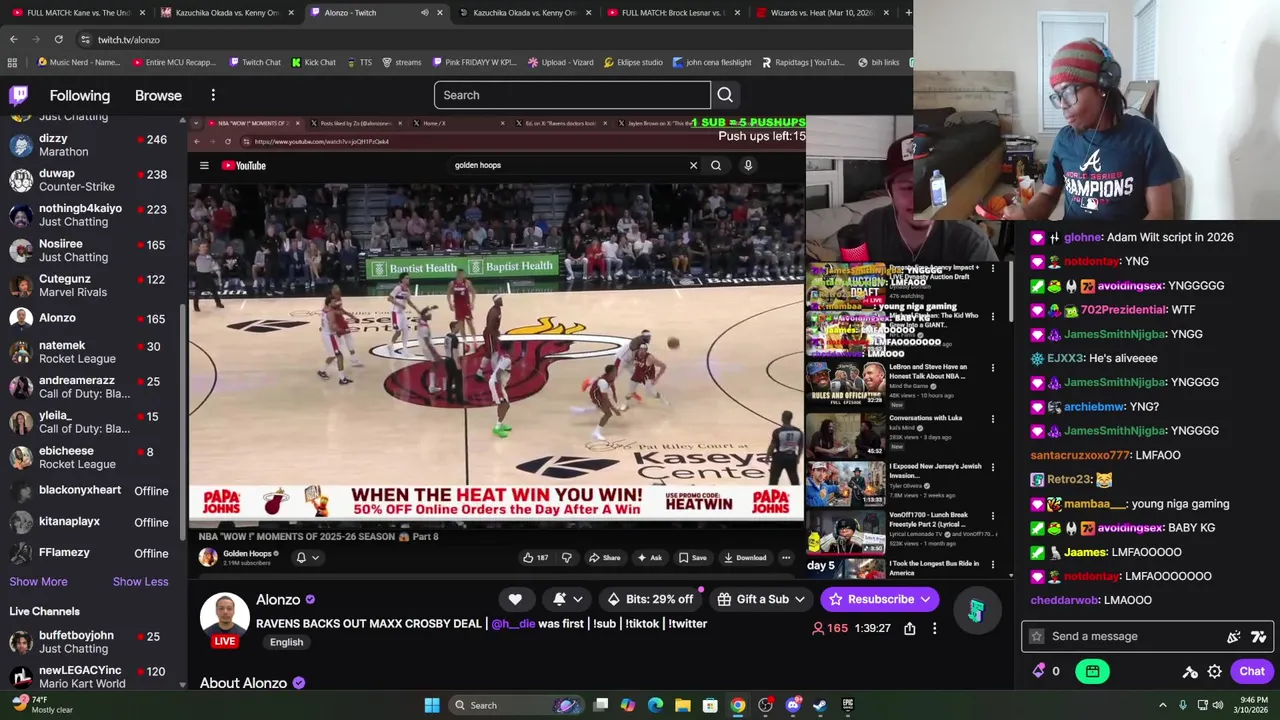This screenshot has height=720, width=1280.
Task: Focus the Twitch Search box
Action: (x=572, y=95)
